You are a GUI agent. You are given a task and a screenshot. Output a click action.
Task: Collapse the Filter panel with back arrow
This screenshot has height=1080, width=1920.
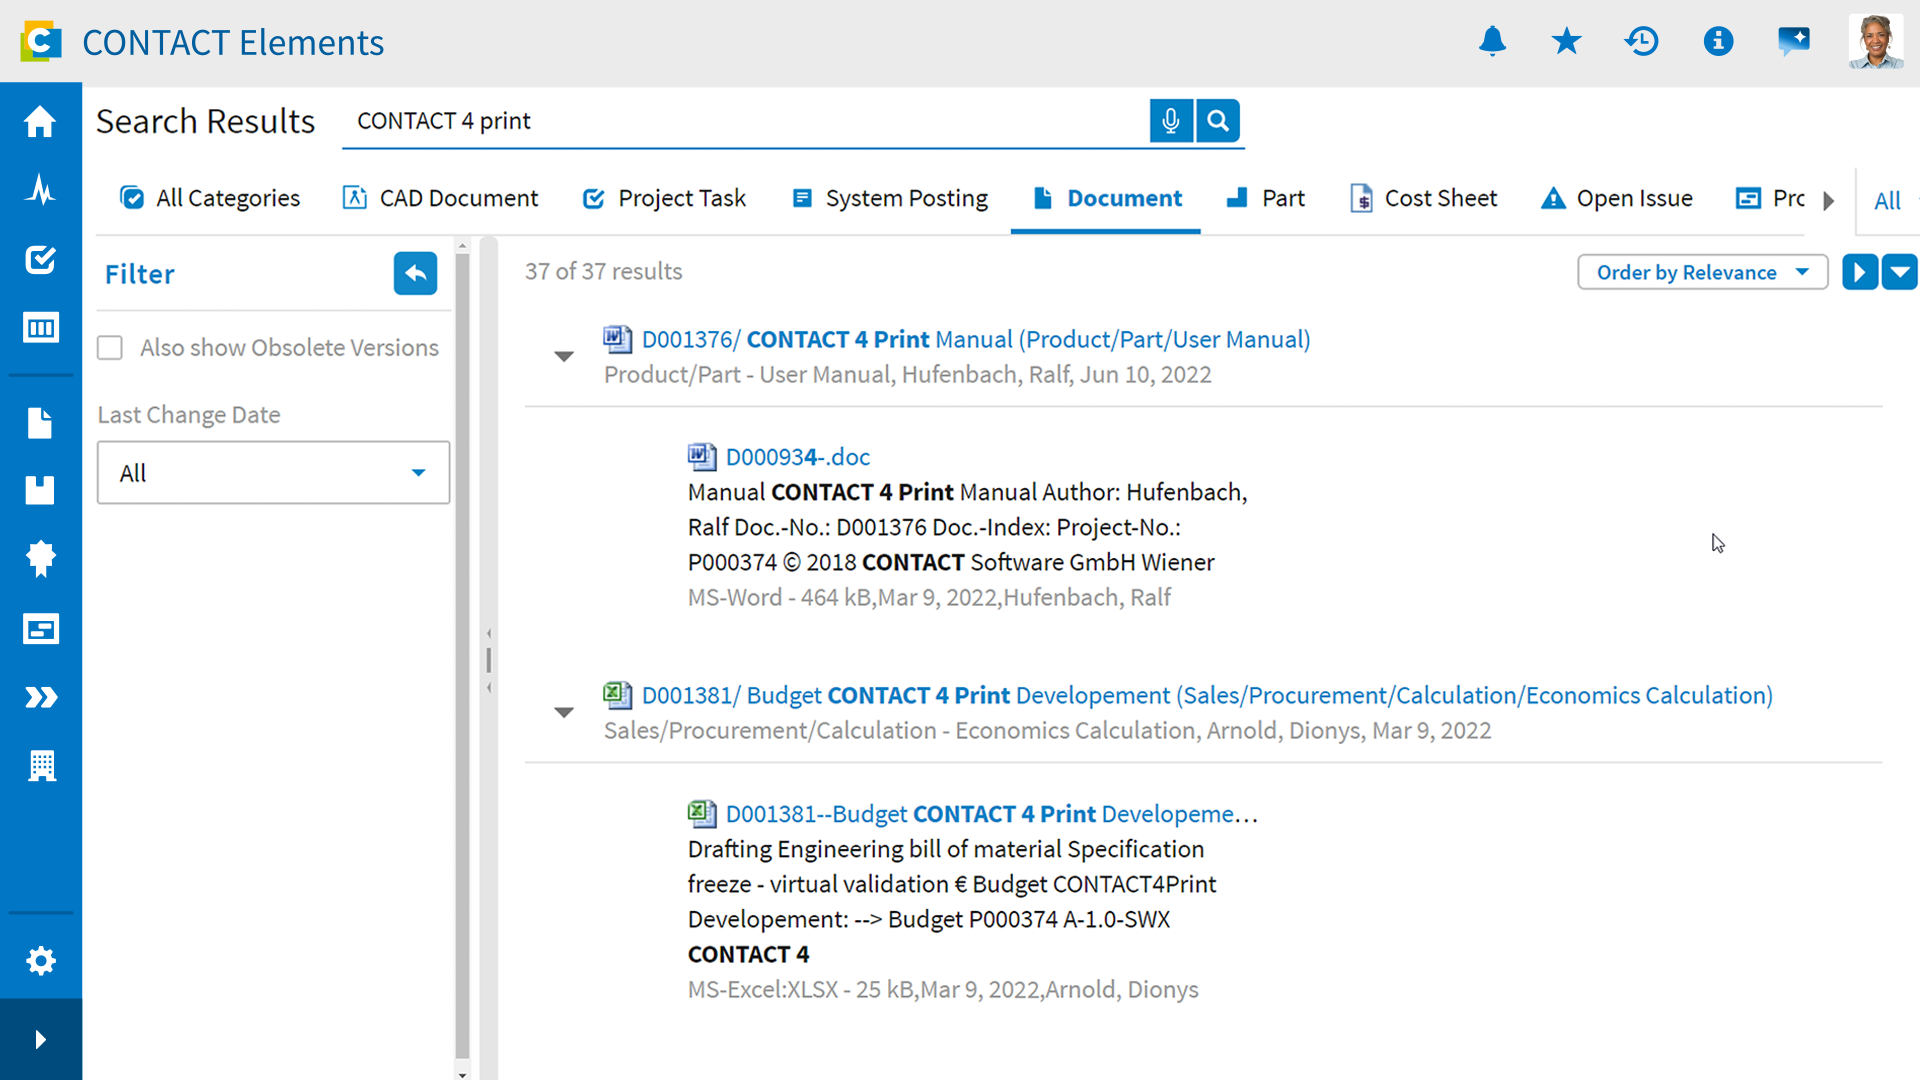415,273
